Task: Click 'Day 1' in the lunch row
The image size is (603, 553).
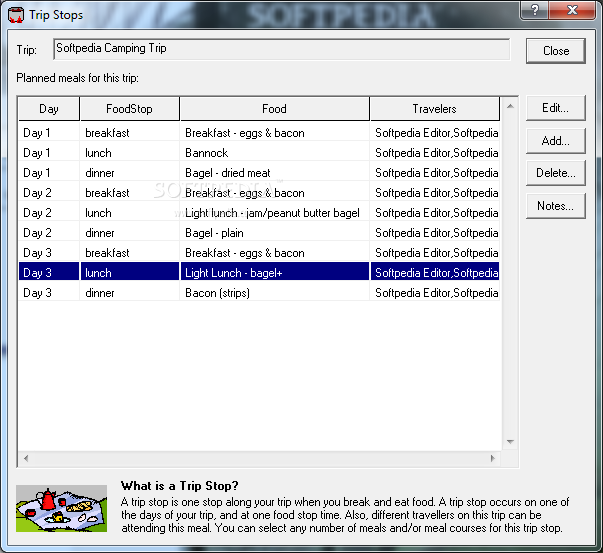Action: pos(49,153)
